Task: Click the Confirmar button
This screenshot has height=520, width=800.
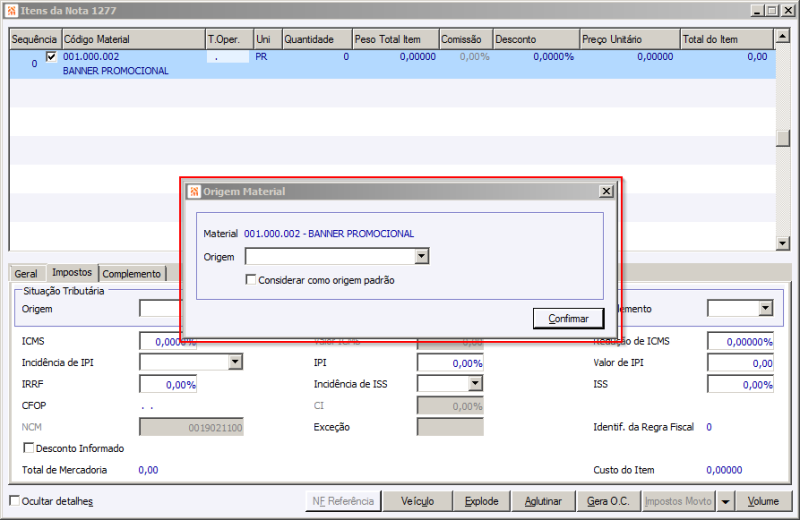Action: point(568,318)
